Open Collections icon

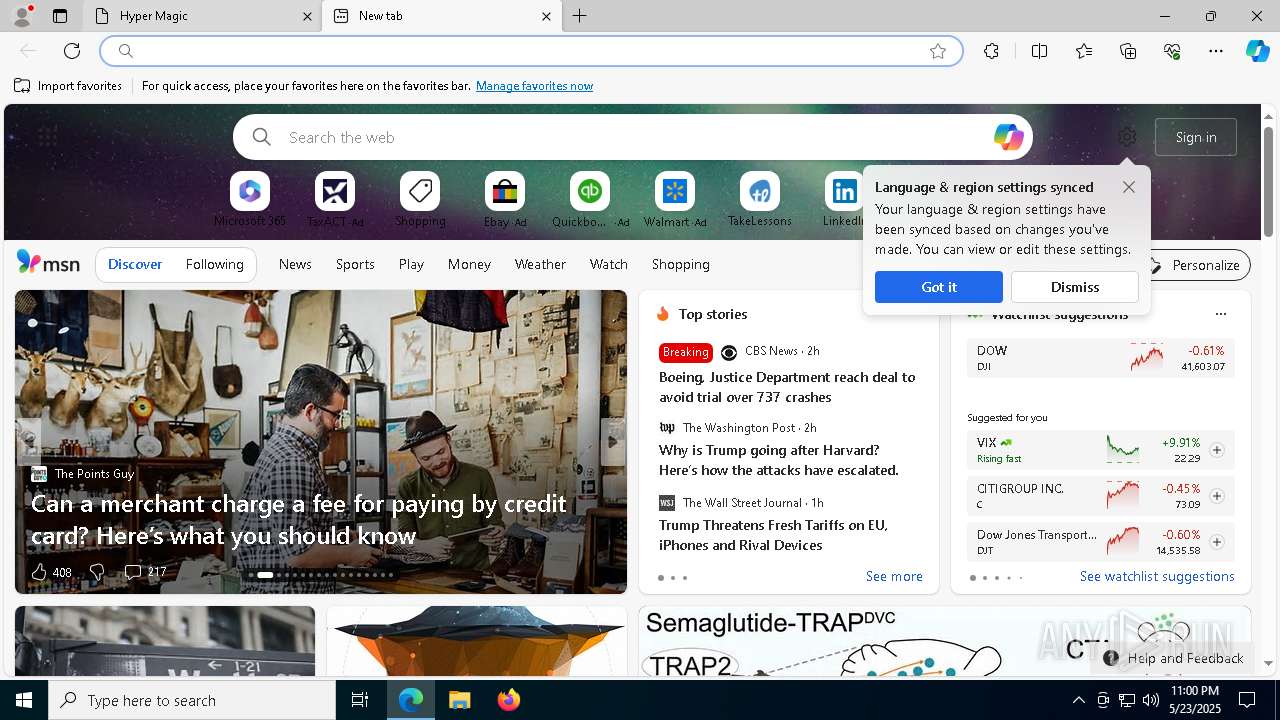(1128, 51)
